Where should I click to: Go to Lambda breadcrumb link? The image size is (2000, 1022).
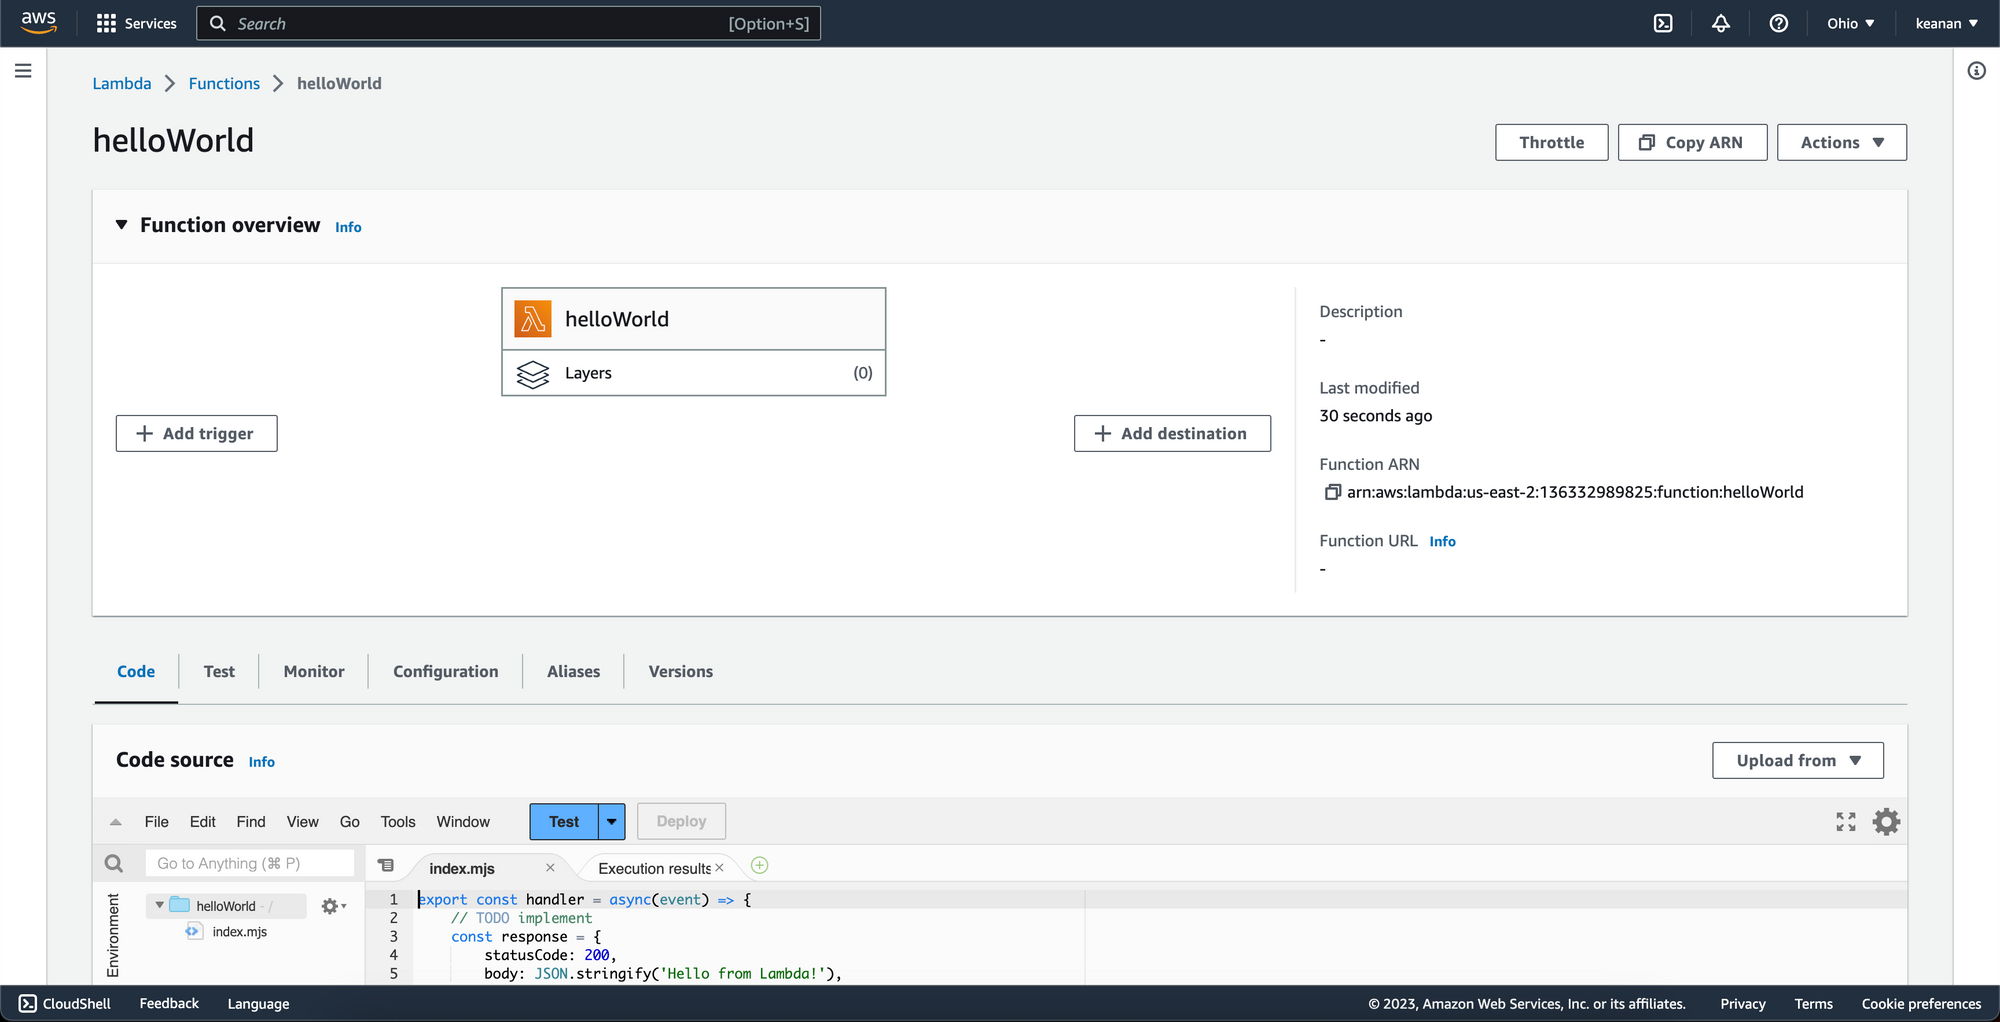[x=122, y=83]
